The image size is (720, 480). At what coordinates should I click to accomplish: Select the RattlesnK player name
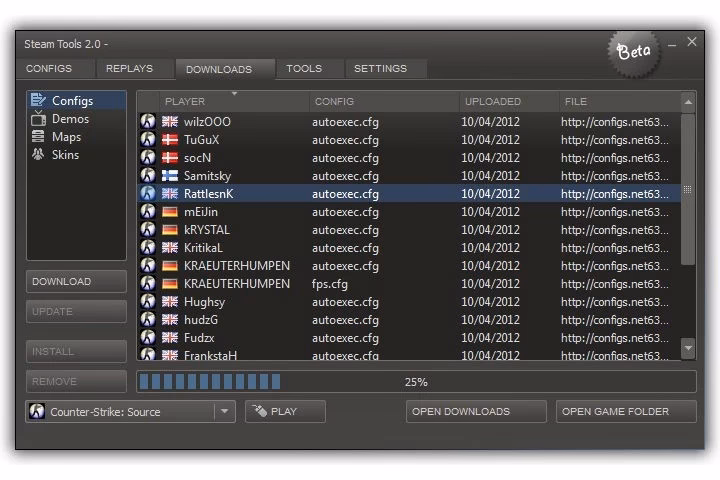tap(208, 193)
